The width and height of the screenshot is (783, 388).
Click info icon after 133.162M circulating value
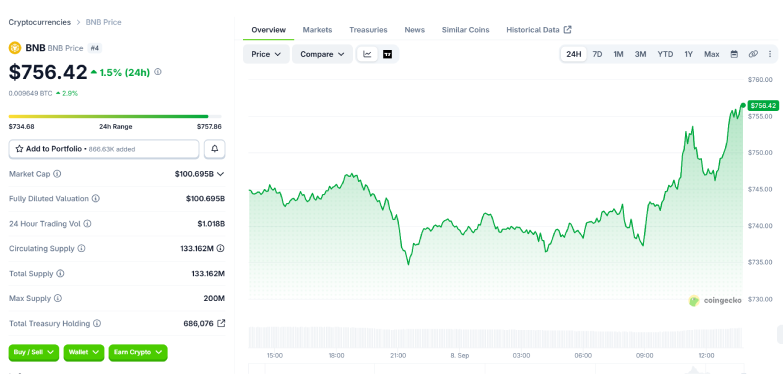220,248
